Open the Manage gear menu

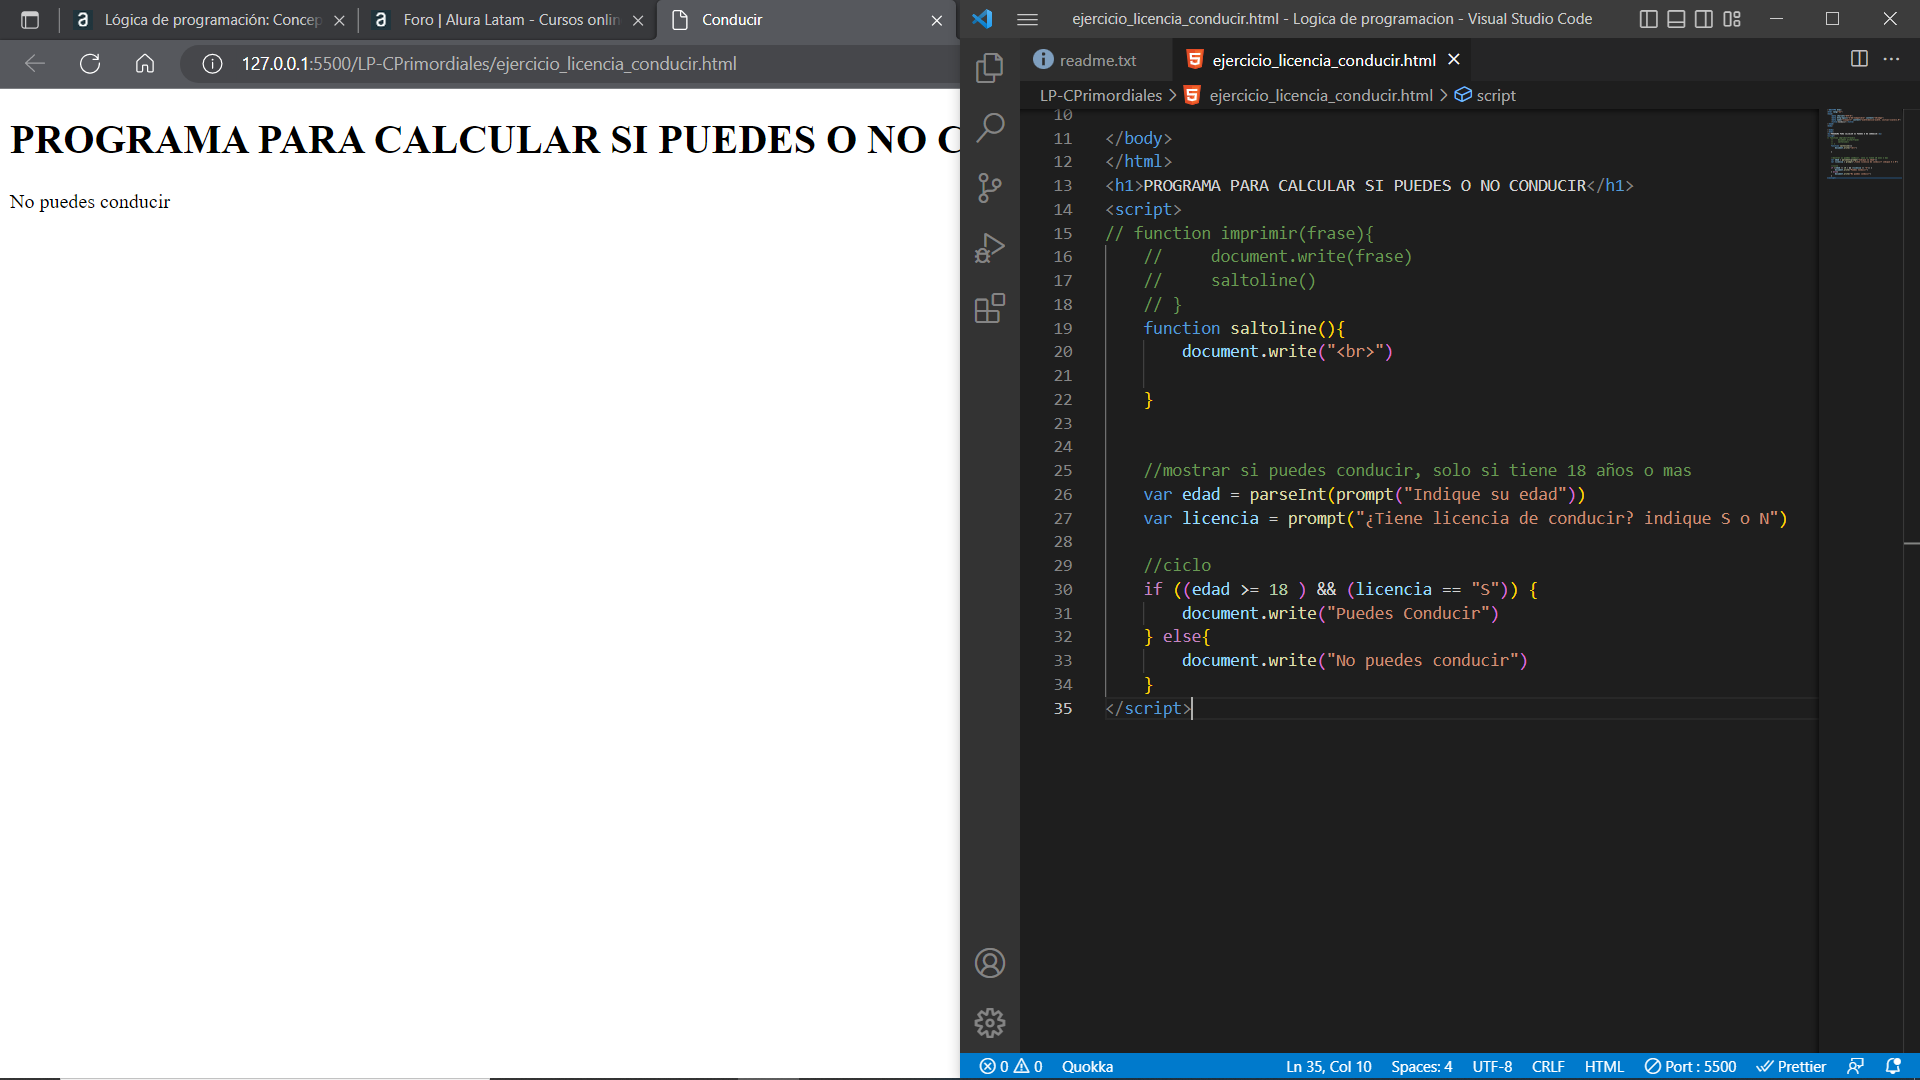990,1023
